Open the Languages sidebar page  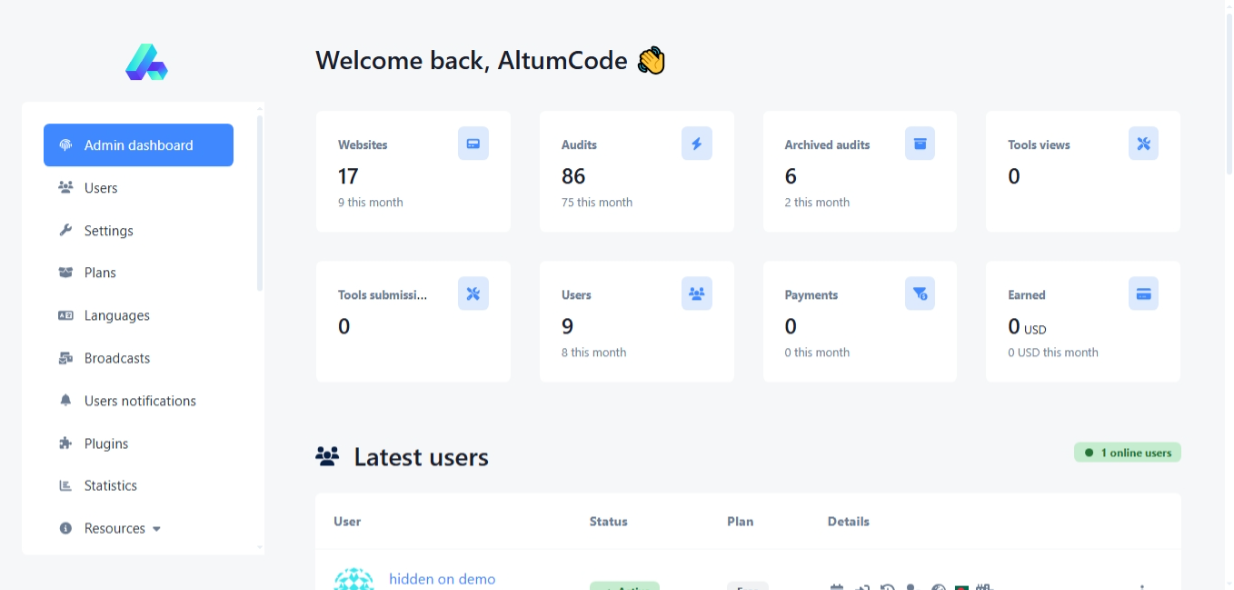coord(116,316)
